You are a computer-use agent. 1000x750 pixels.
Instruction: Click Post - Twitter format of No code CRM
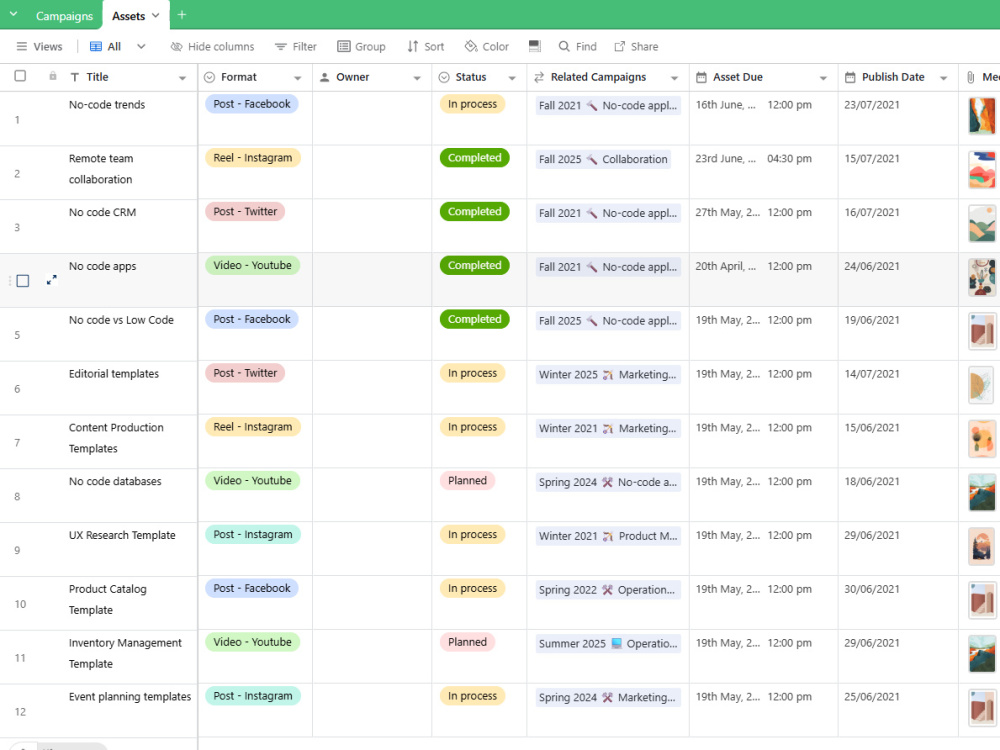click(x=246, y=212)
